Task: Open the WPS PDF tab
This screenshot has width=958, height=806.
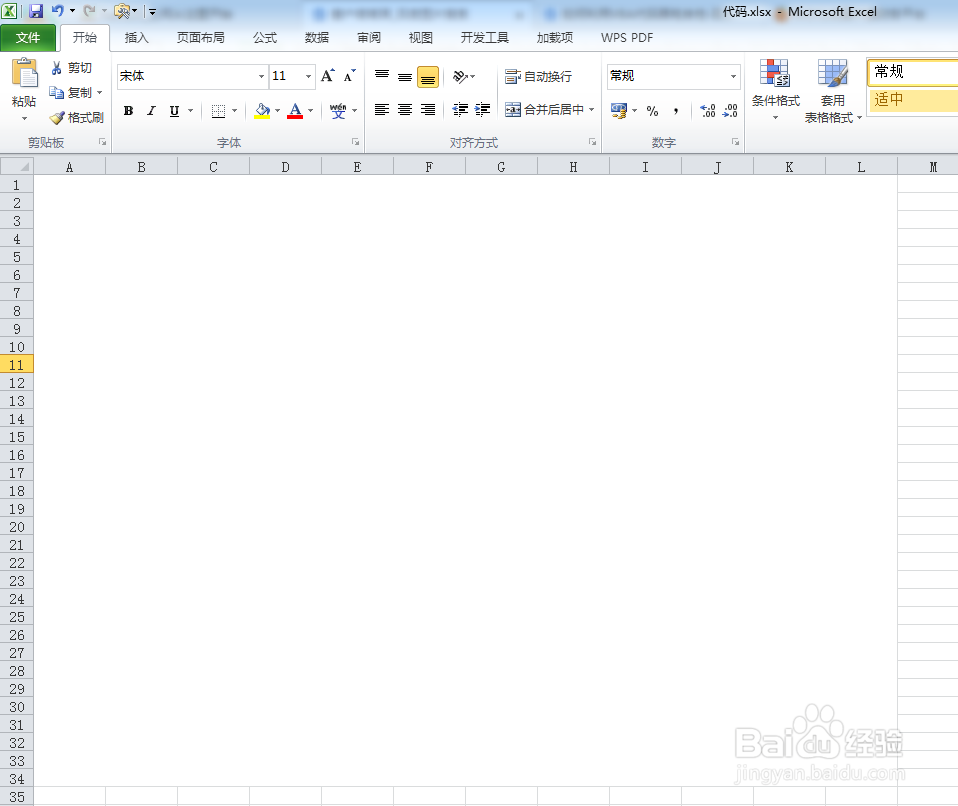Action: 627,38
